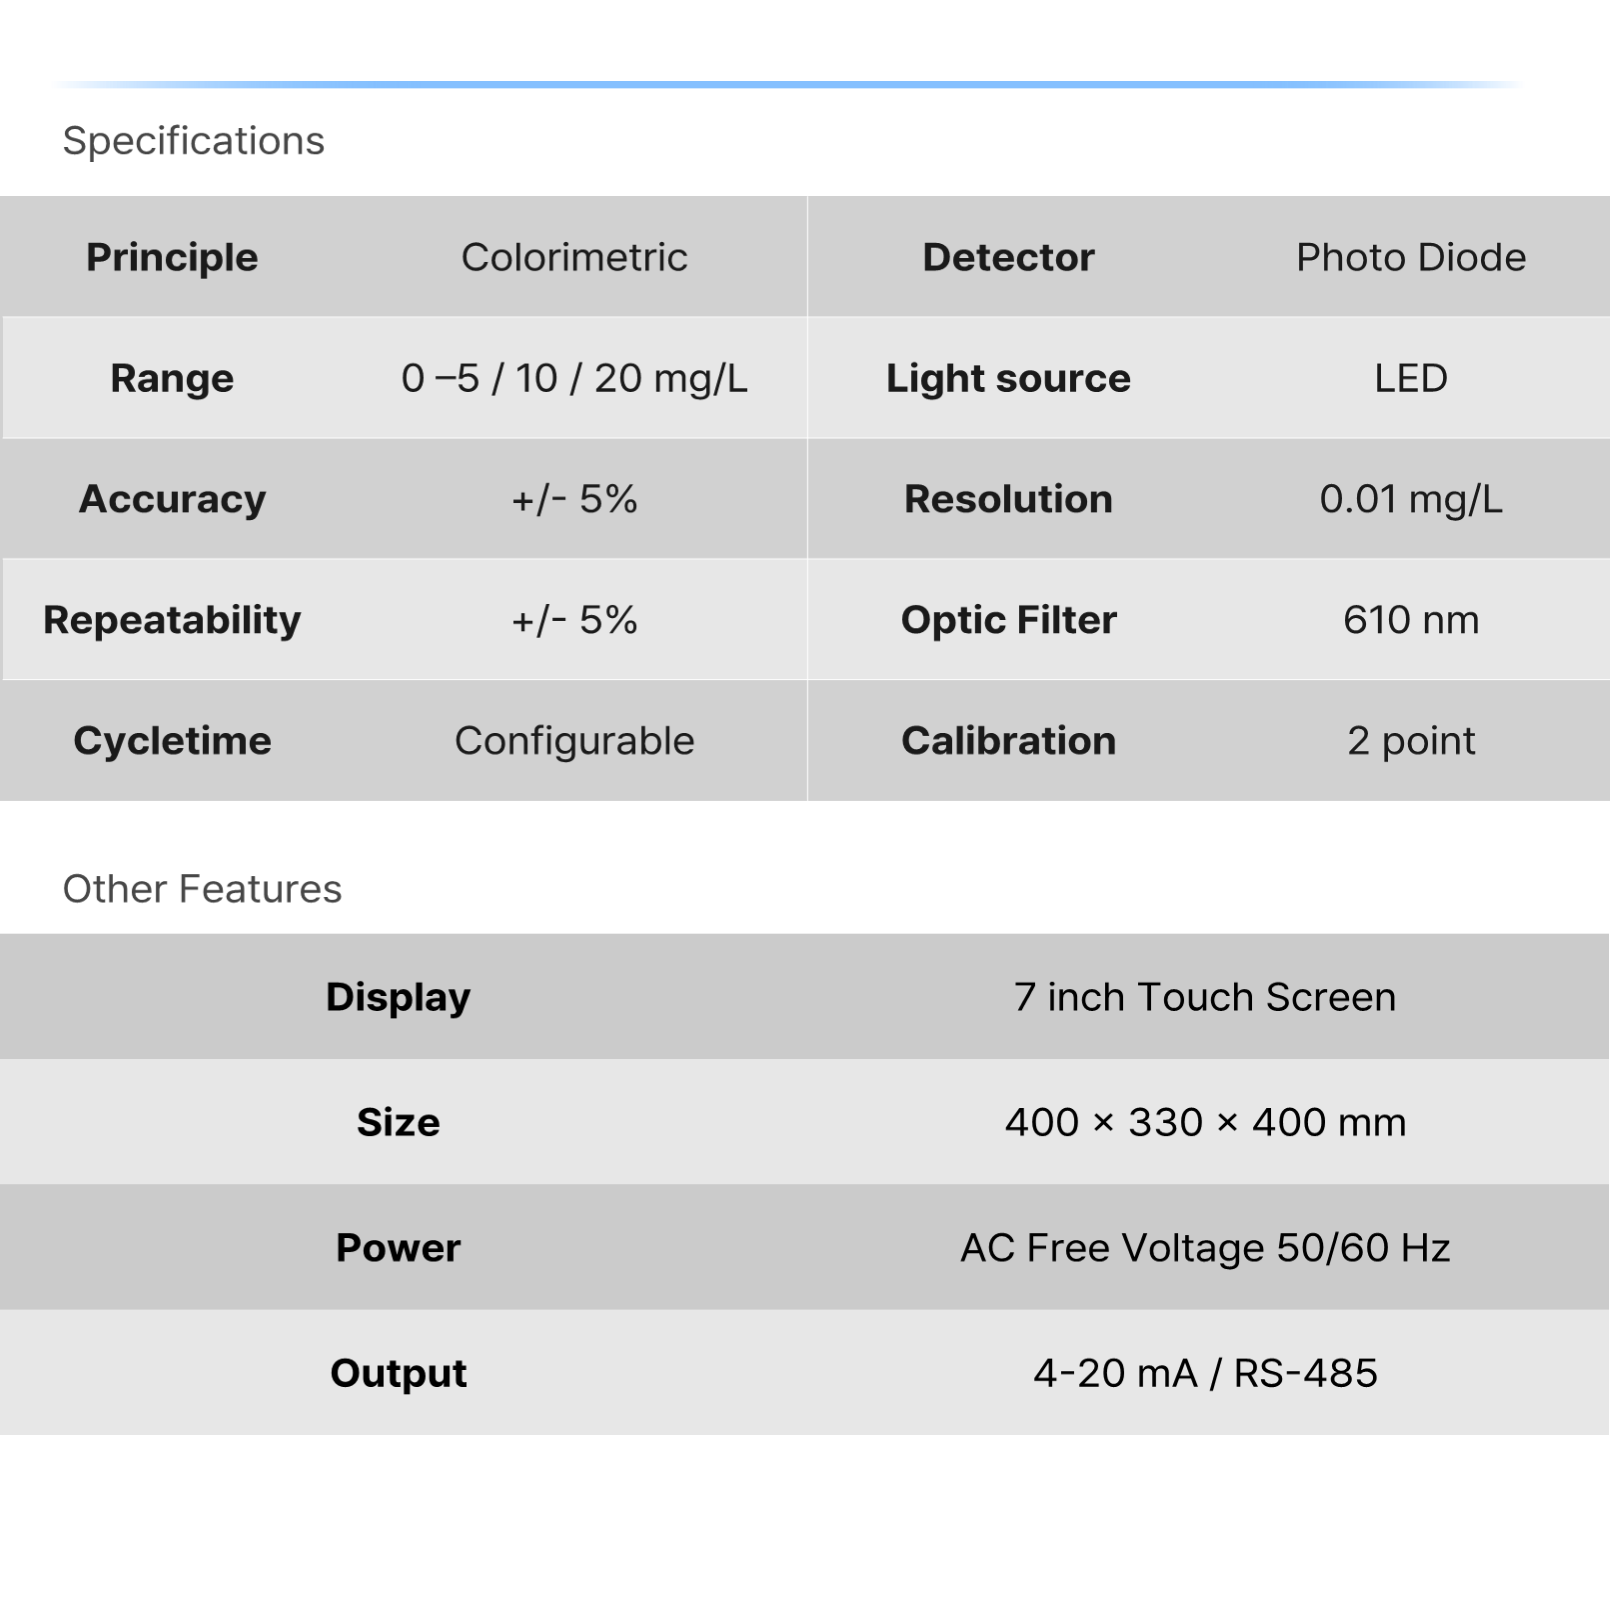
Task: Click the 7 inch Touch Screen value
Action: 1204,997
